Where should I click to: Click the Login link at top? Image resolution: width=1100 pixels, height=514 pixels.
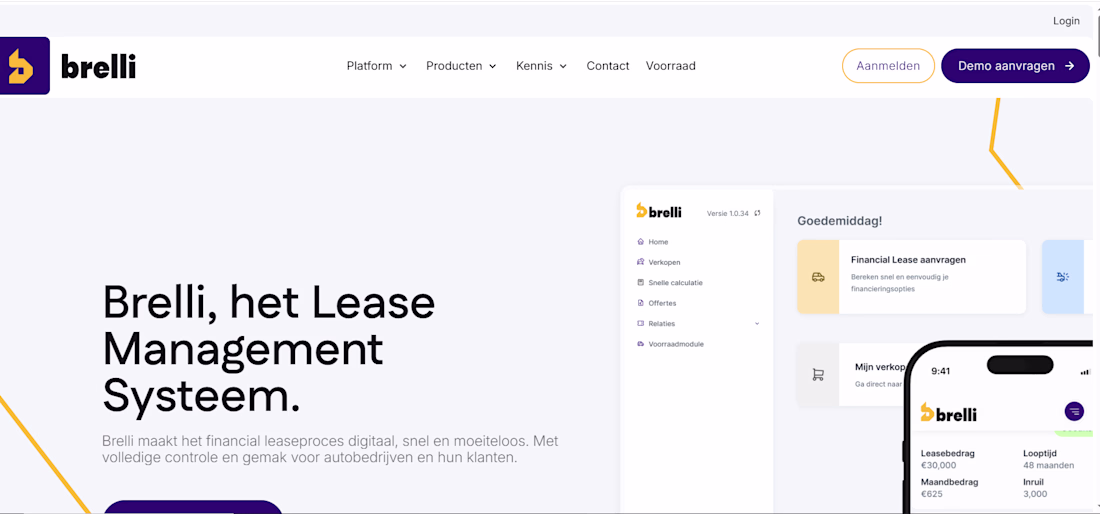coord(1066,21)
